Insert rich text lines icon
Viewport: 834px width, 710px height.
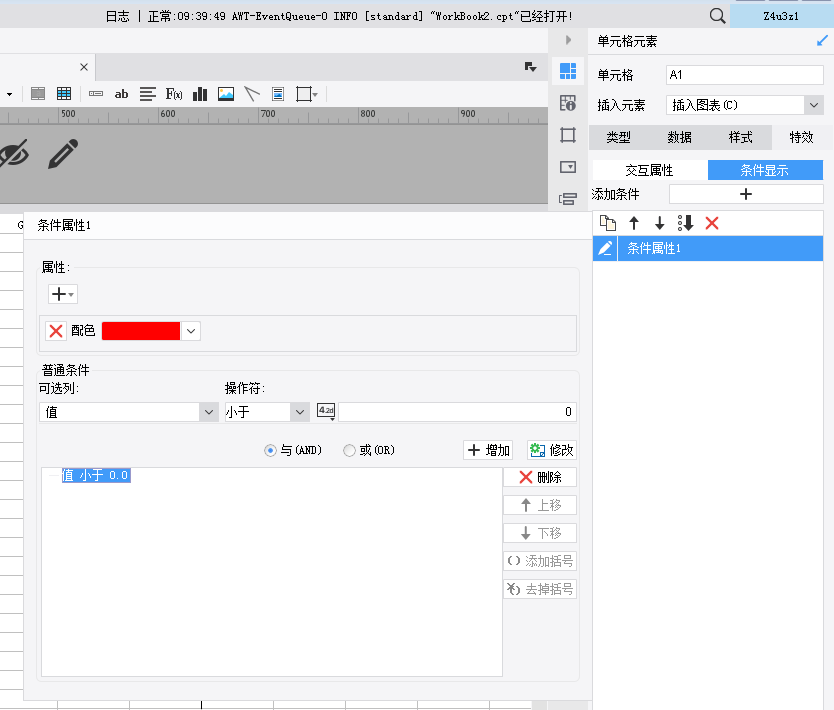coord(147,94)
